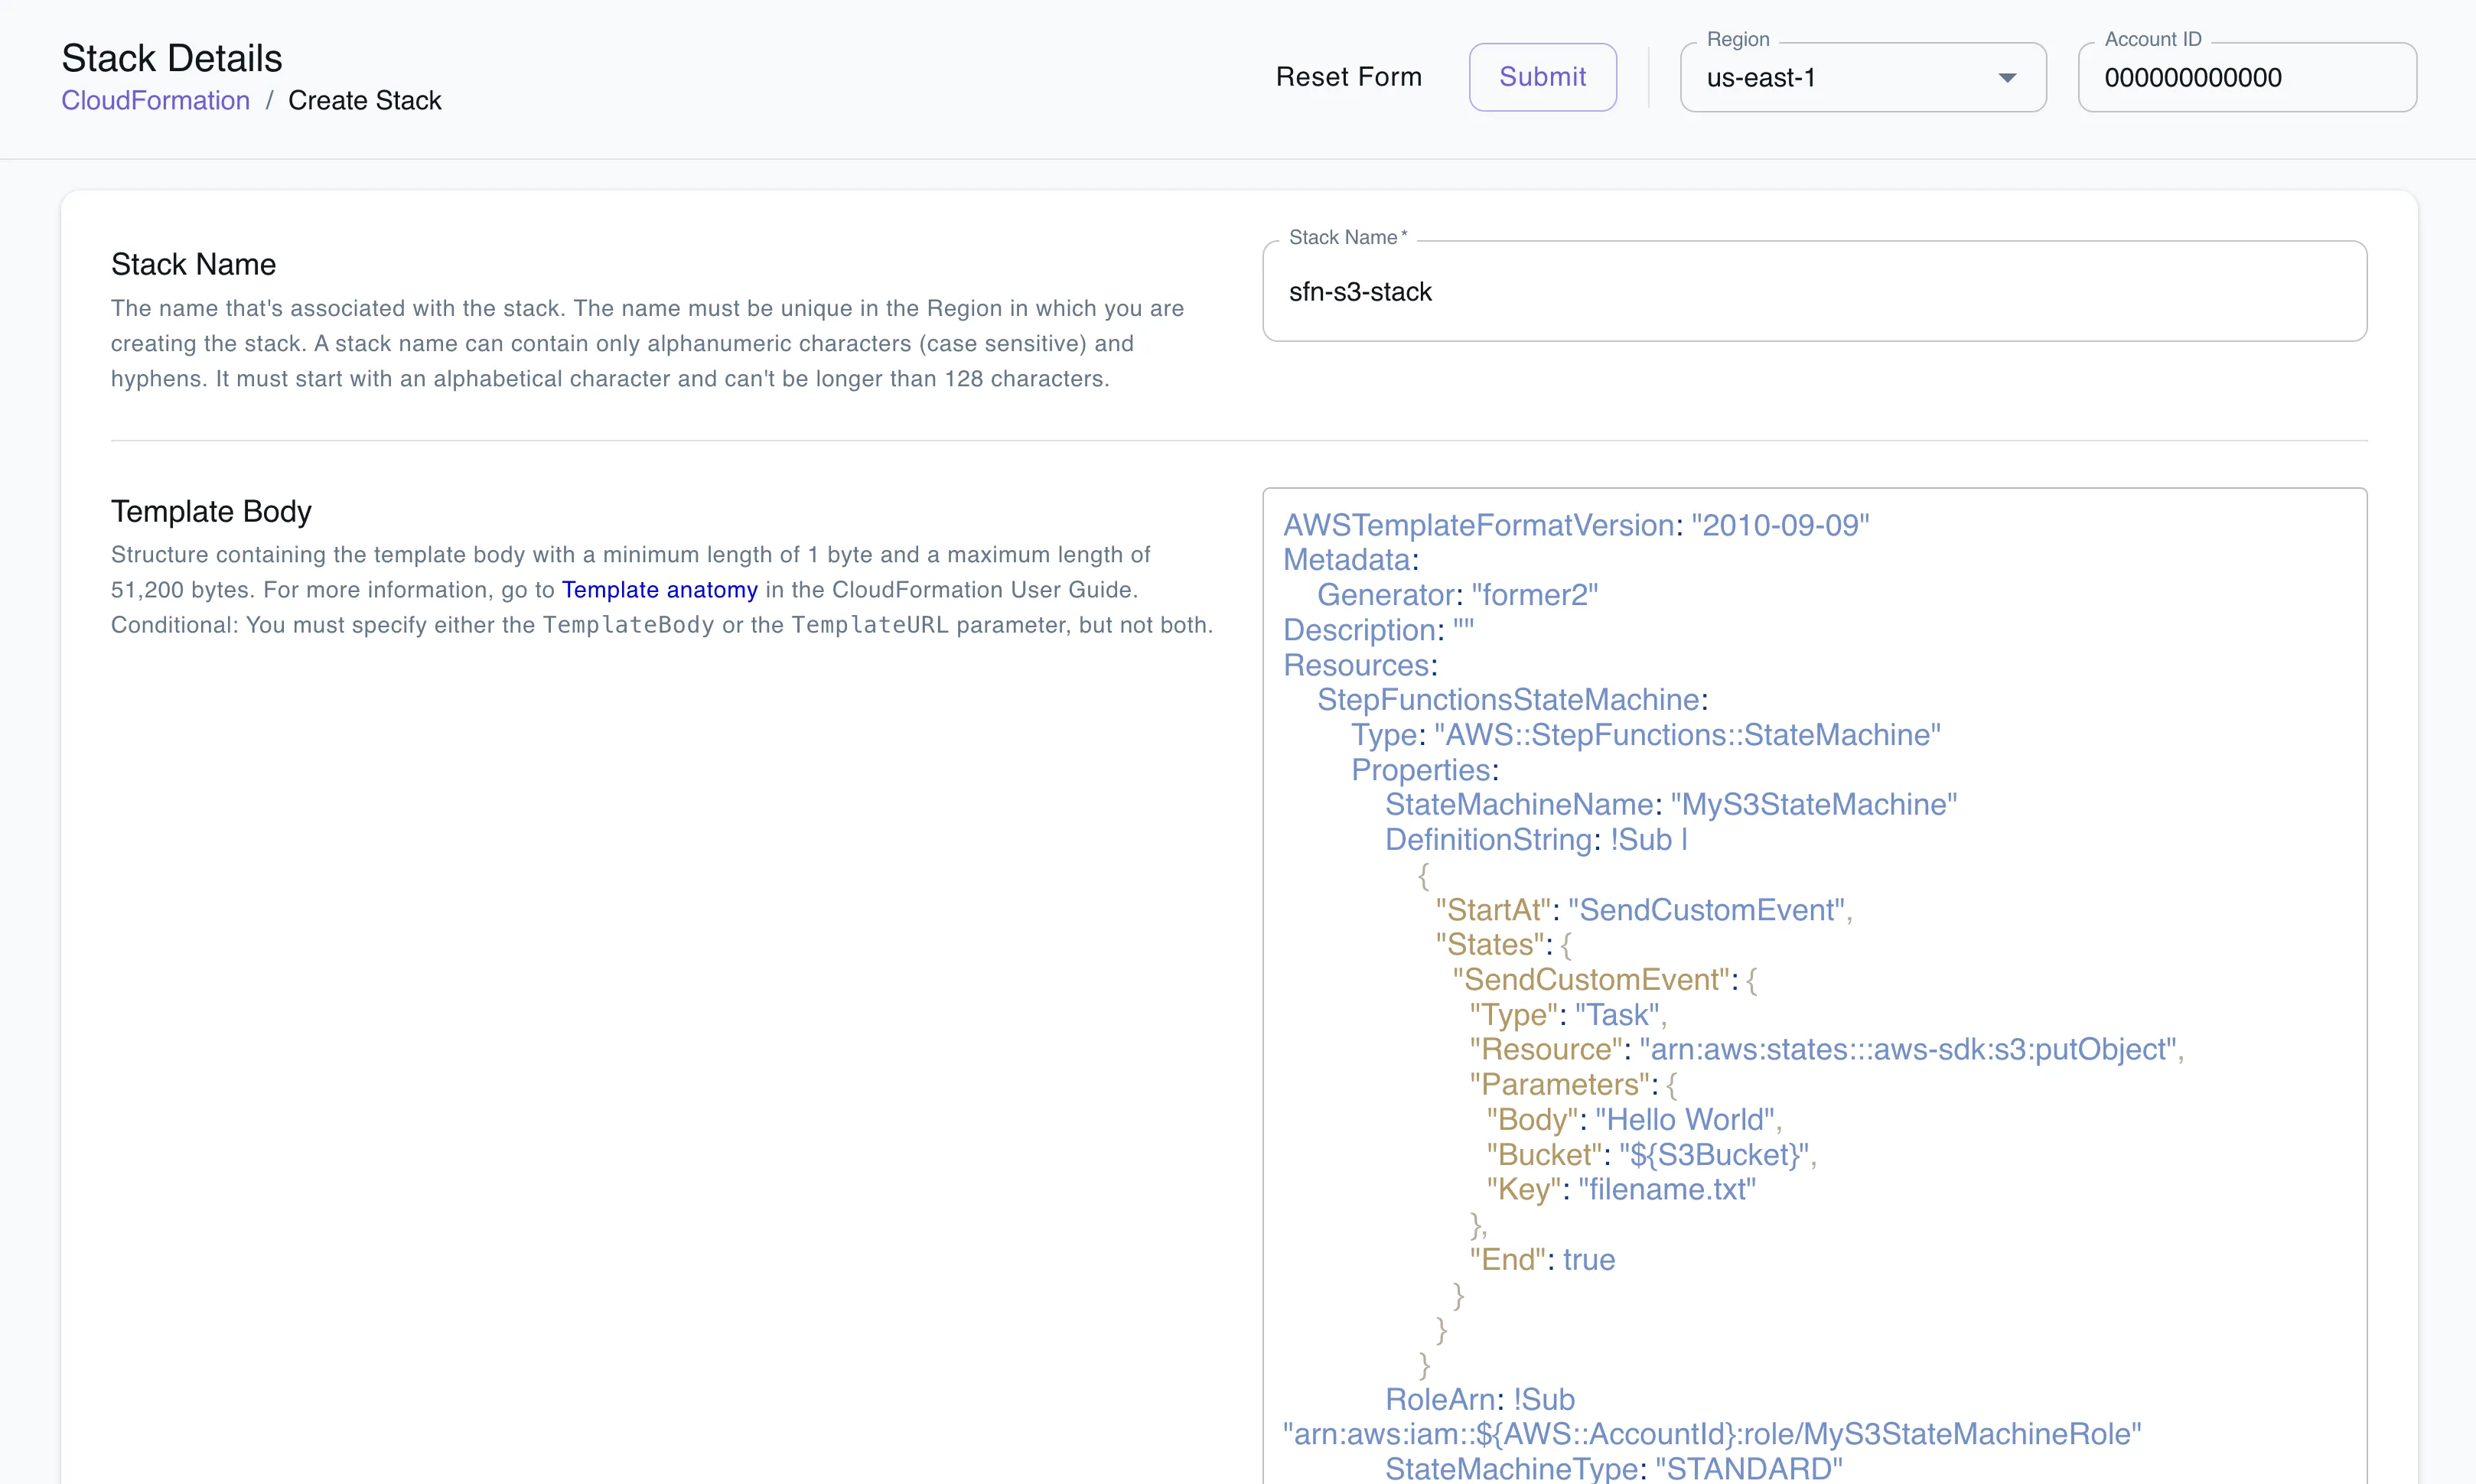Navigate to CloudFormation via the breadcrumb link

(x=155, y=100)
